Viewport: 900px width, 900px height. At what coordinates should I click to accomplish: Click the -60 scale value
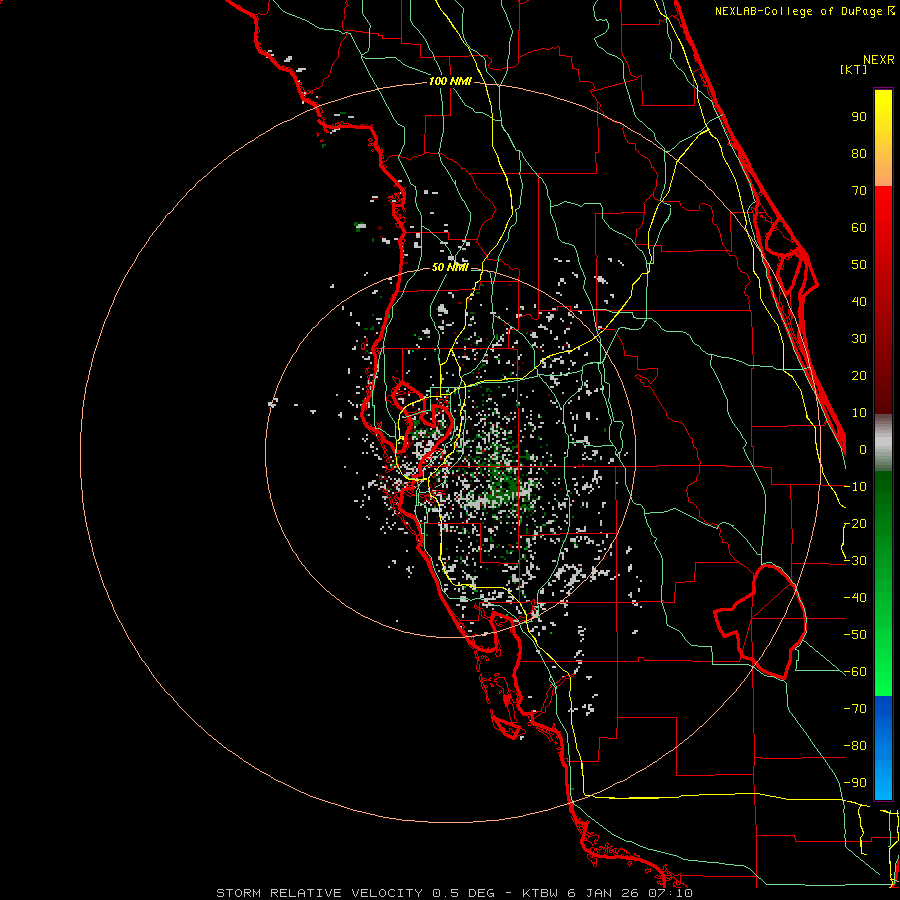coord(855,672)
